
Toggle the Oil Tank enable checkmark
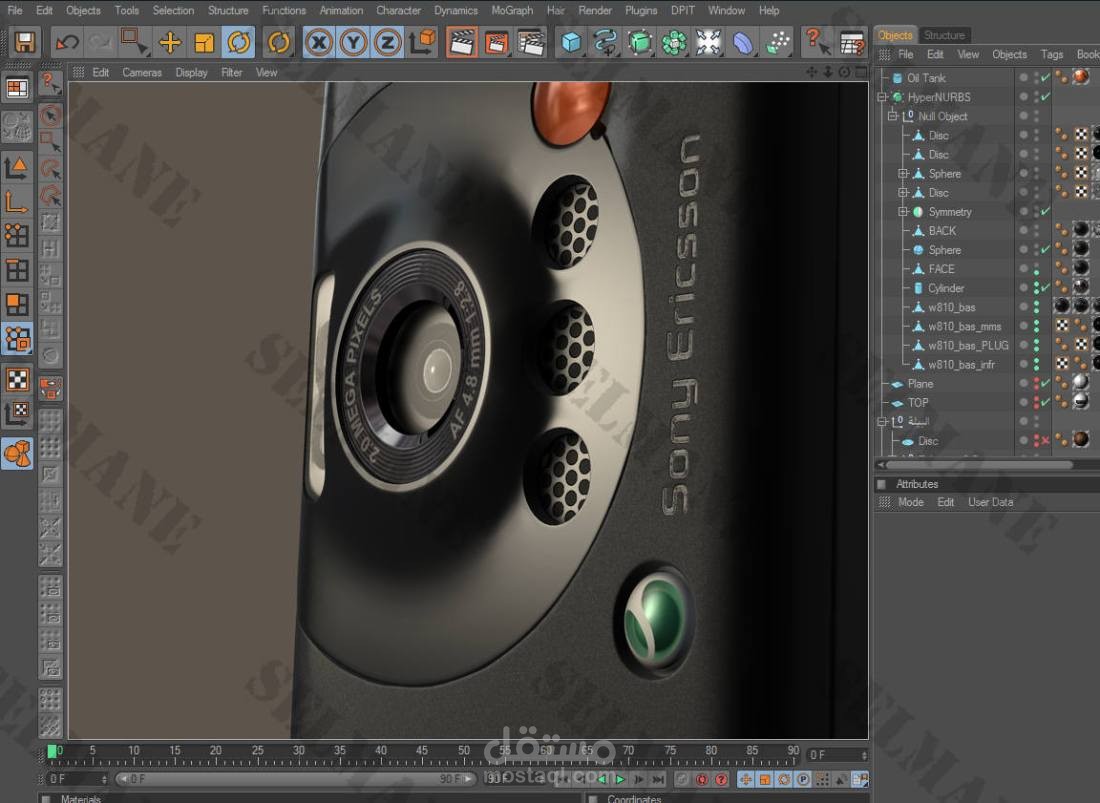[1046, 78]
